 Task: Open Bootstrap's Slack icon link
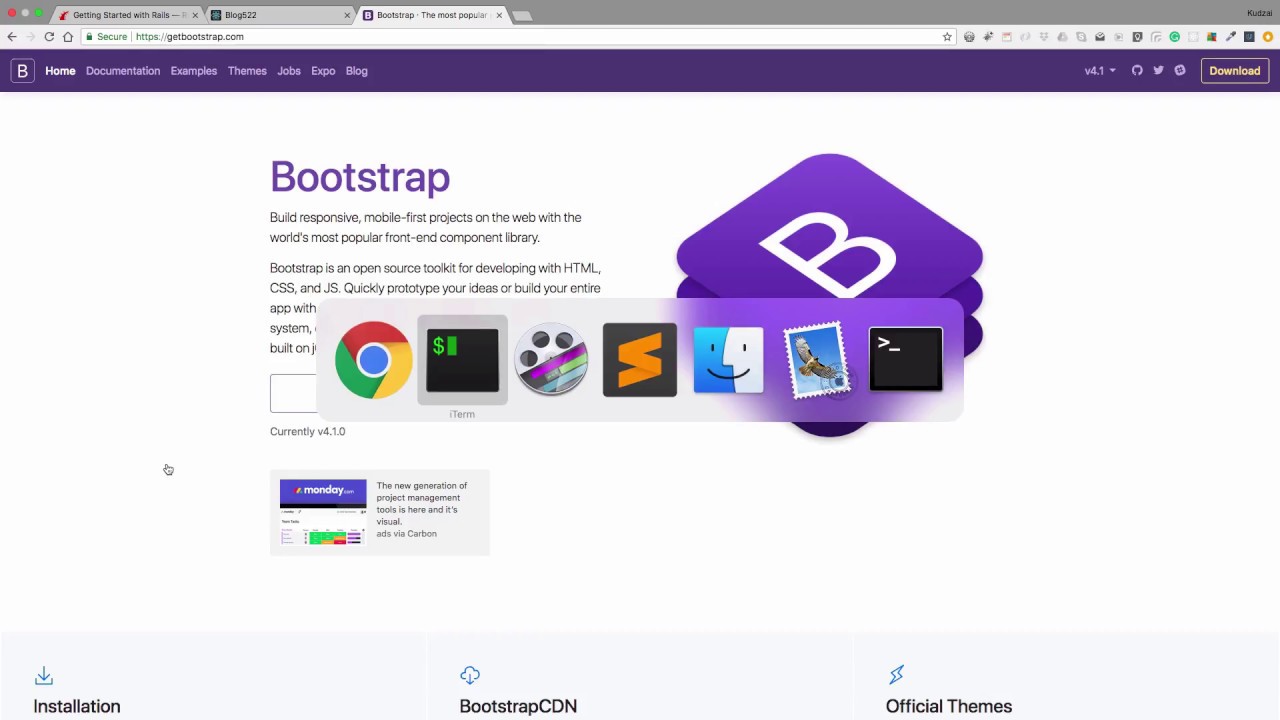[x=1180, y=71]
